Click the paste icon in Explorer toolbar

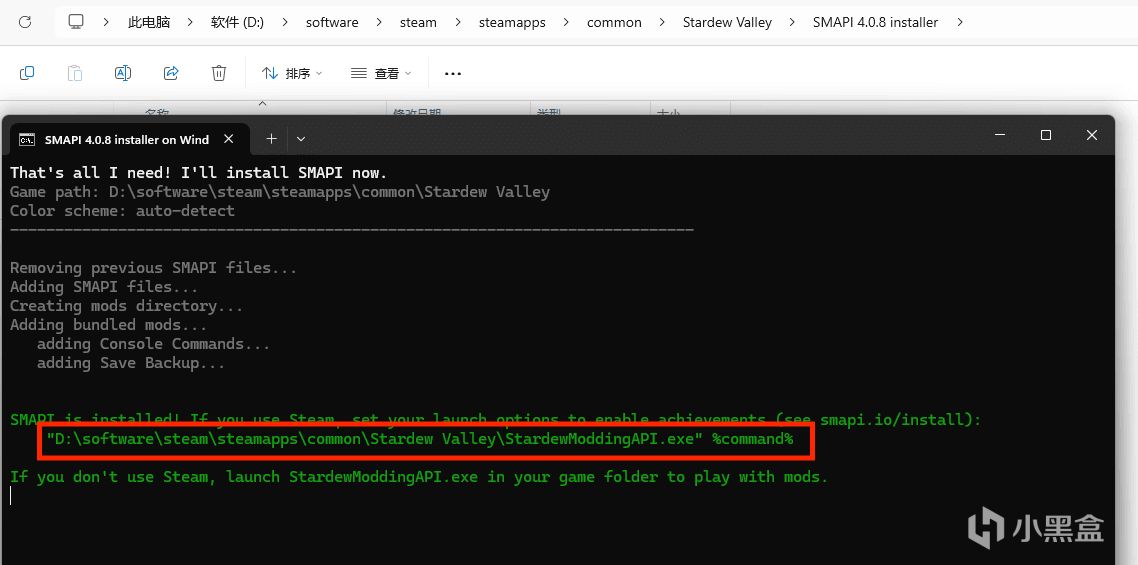coord(75,73)
